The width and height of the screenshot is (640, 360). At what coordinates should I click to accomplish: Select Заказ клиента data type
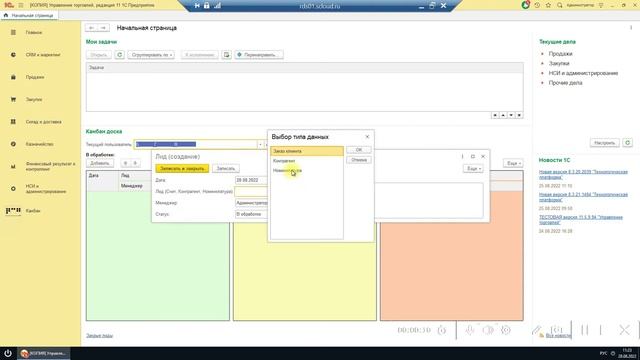pyautogui.click(x=307, y=151)
